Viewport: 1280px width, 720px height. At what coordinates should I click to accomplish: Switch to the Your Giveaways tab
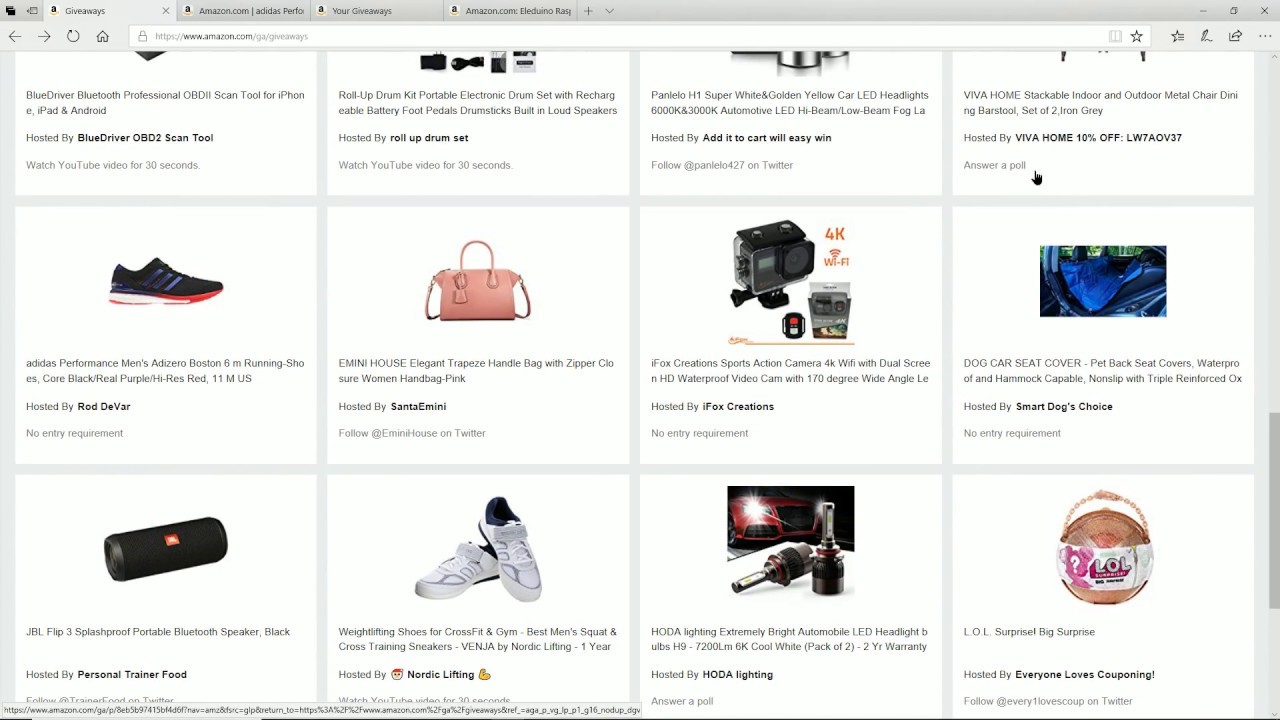tap(377, 11)
